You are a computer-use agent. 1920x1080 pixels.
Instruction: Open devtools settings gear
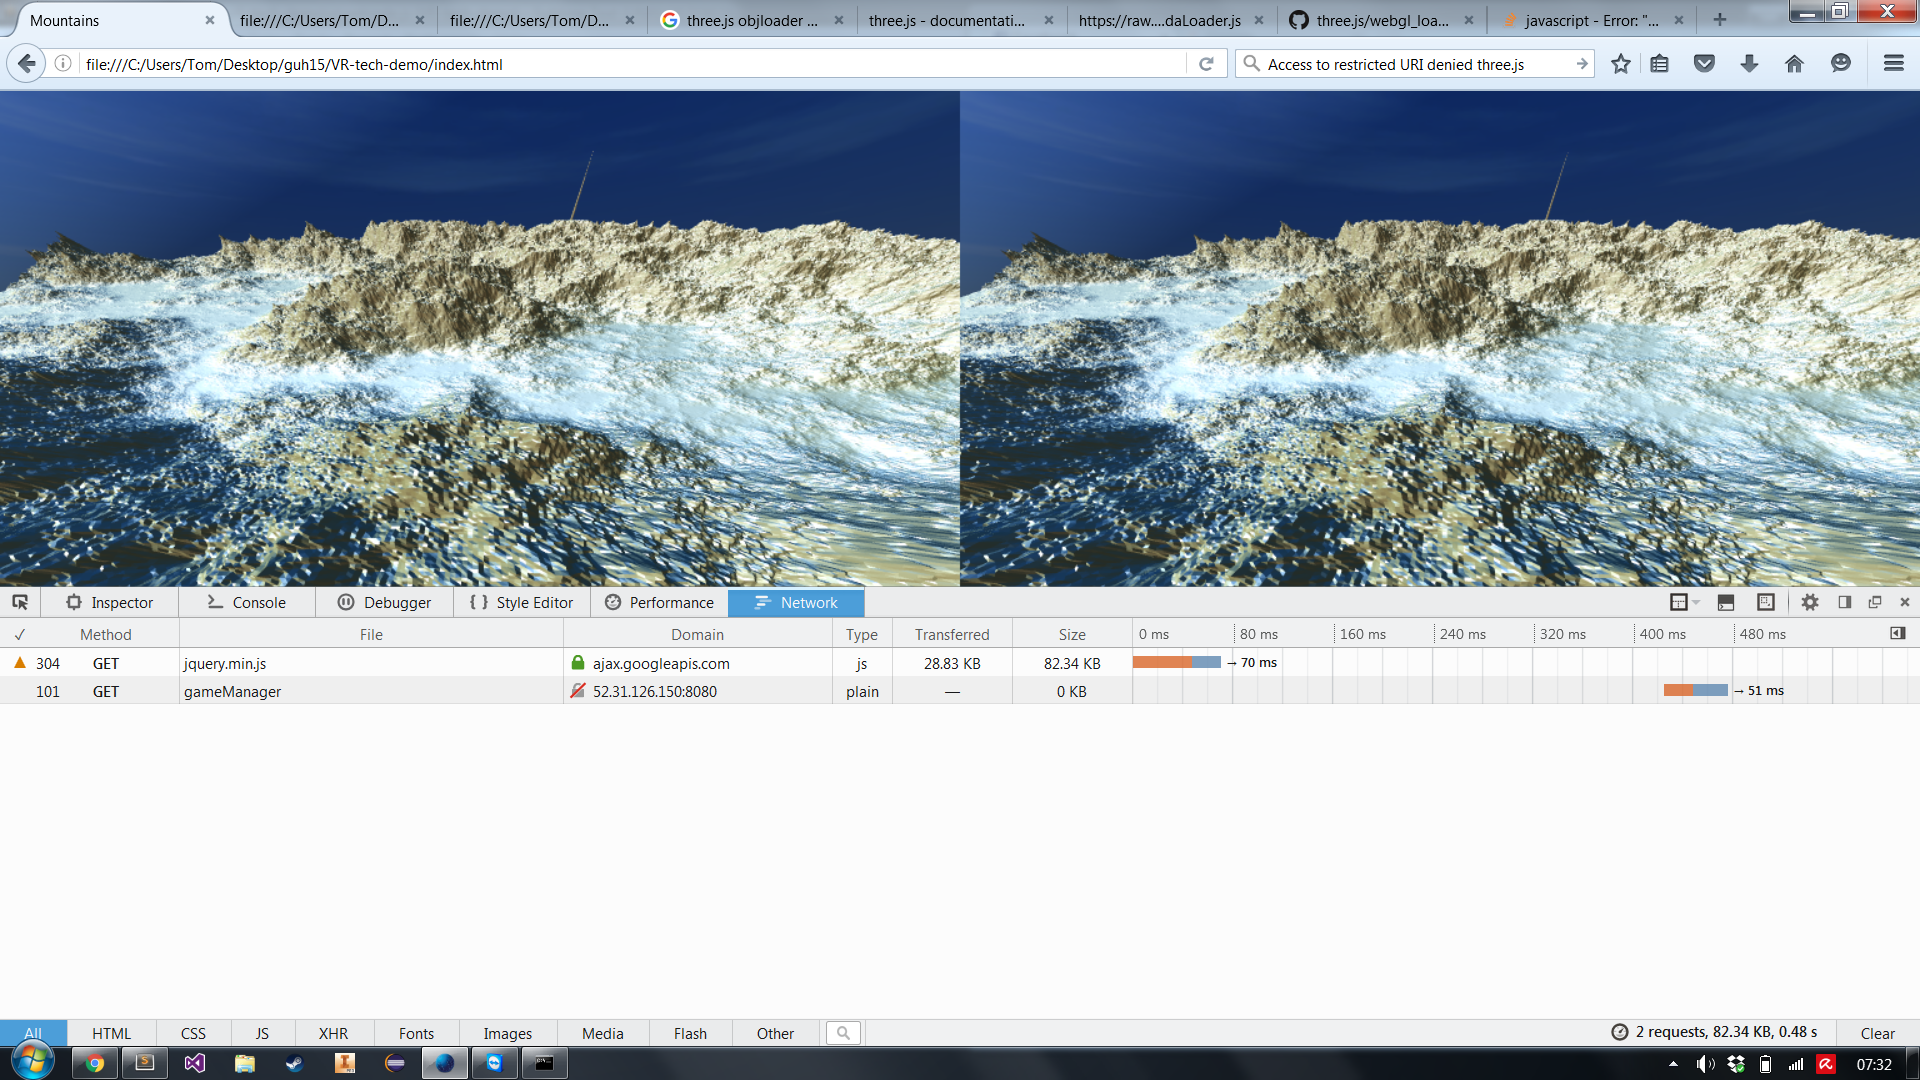click(x=1809, y=602)
